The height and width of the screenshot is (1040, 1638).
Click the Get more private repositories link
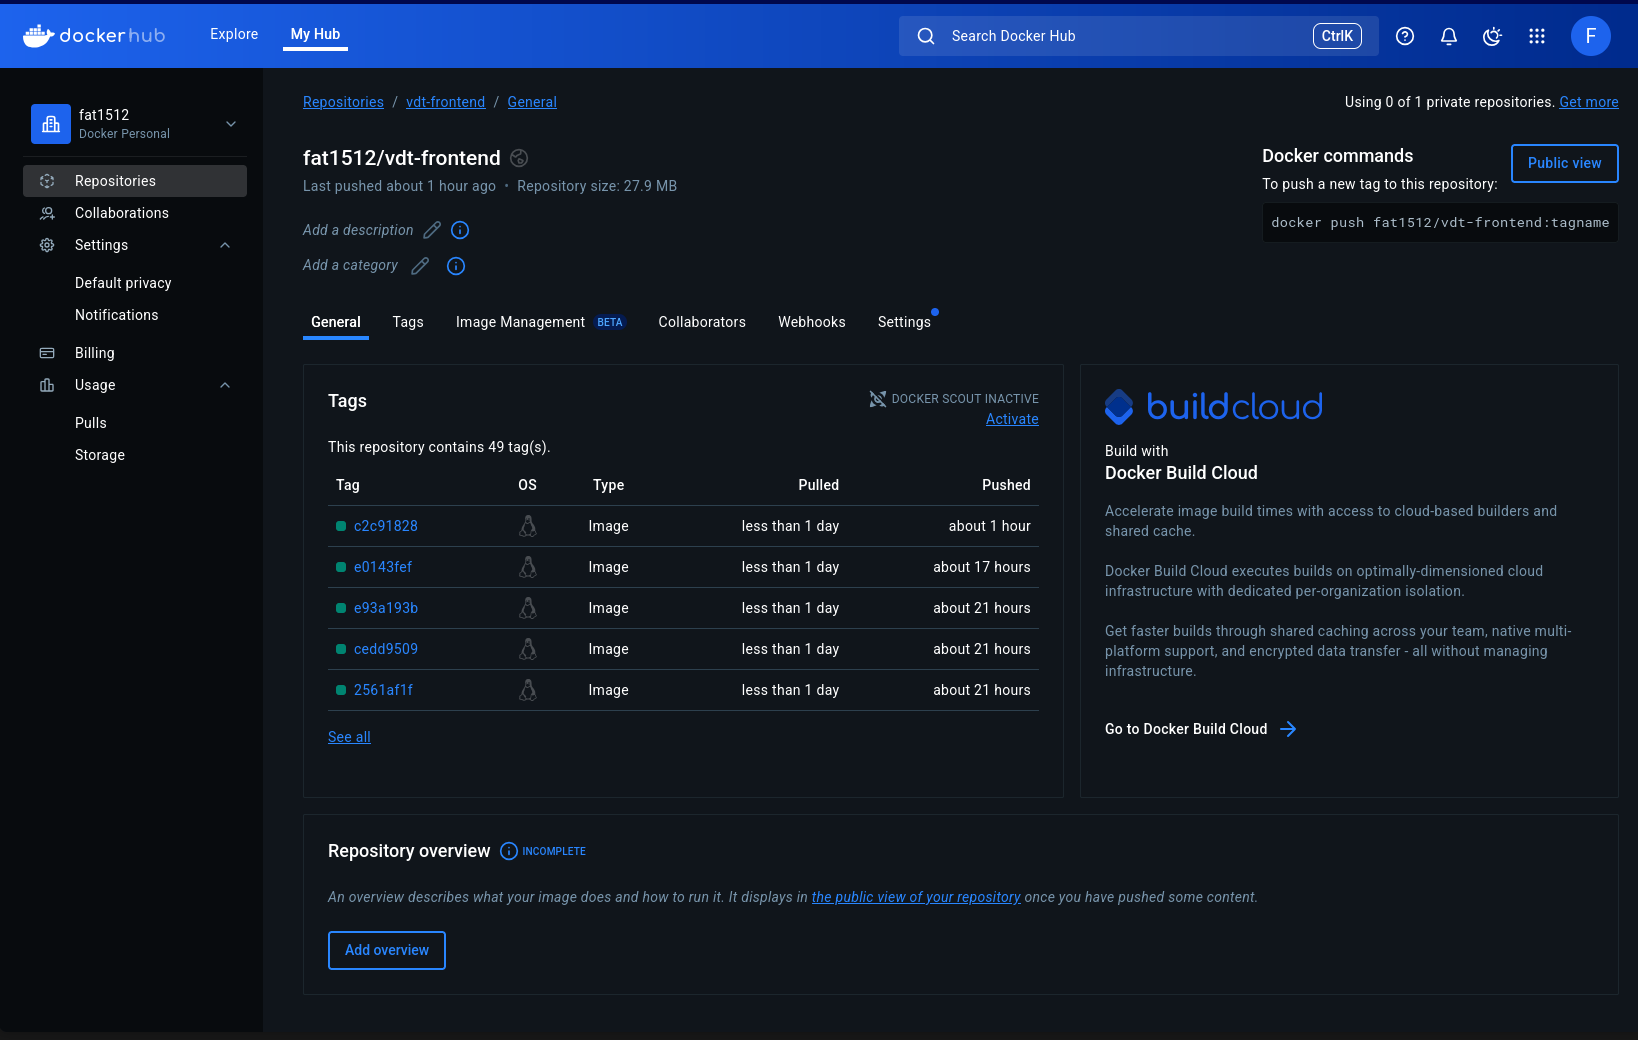coord(1589,102)
